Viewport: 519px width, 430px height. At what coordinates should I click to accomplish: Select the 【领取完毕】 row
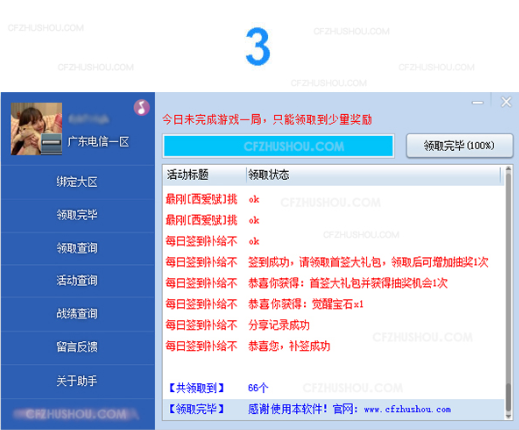[x=334, y=409]
